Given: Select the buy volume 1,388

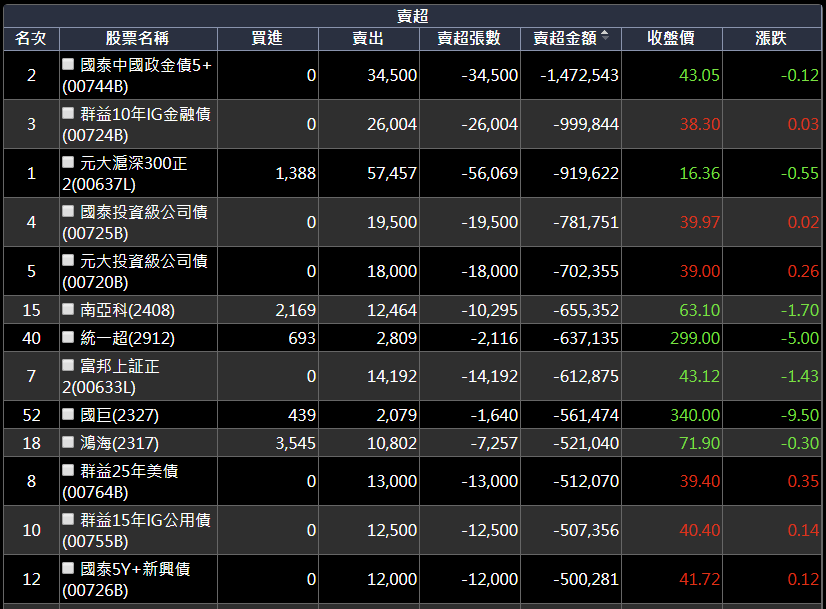Looking at the screenshot, I should (296, 173).
